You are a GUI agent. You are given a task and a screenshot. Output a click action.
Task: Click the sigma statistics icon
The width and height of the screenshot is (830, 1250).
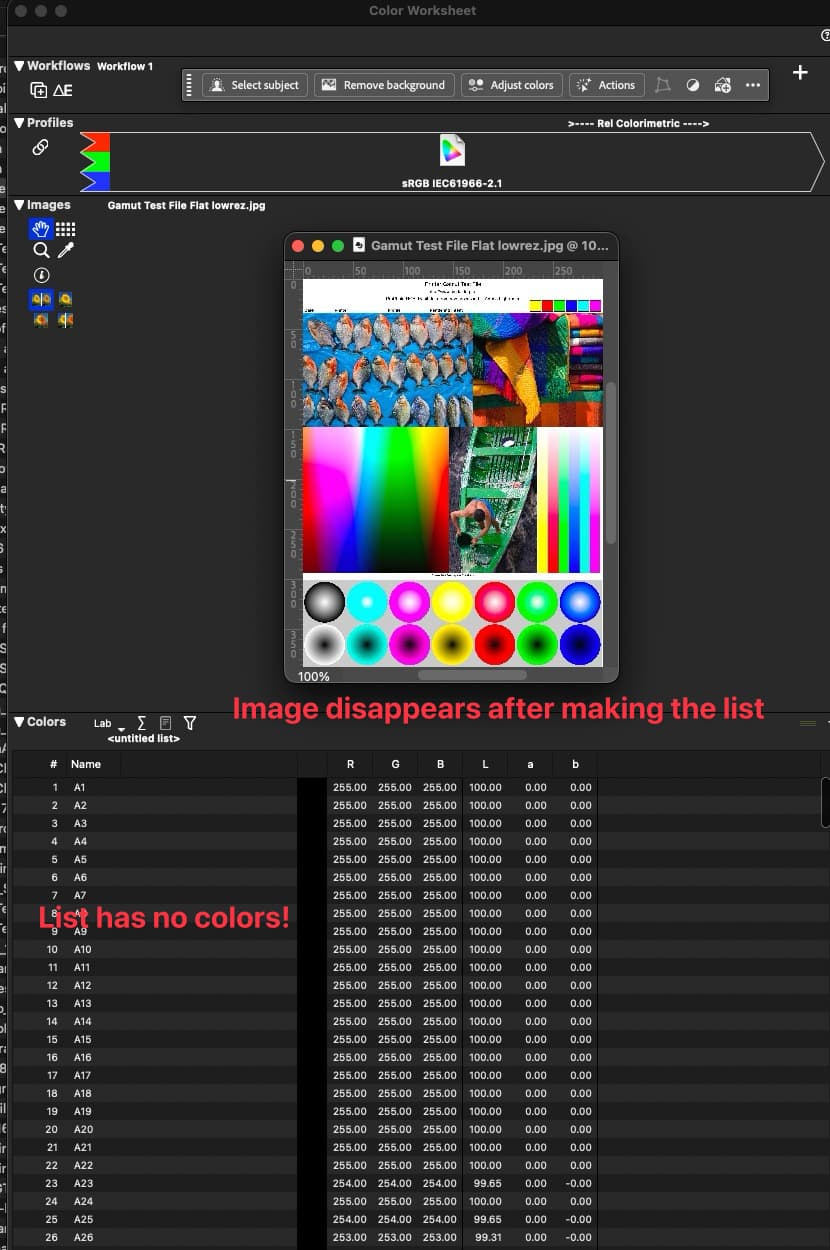[141, 722]
